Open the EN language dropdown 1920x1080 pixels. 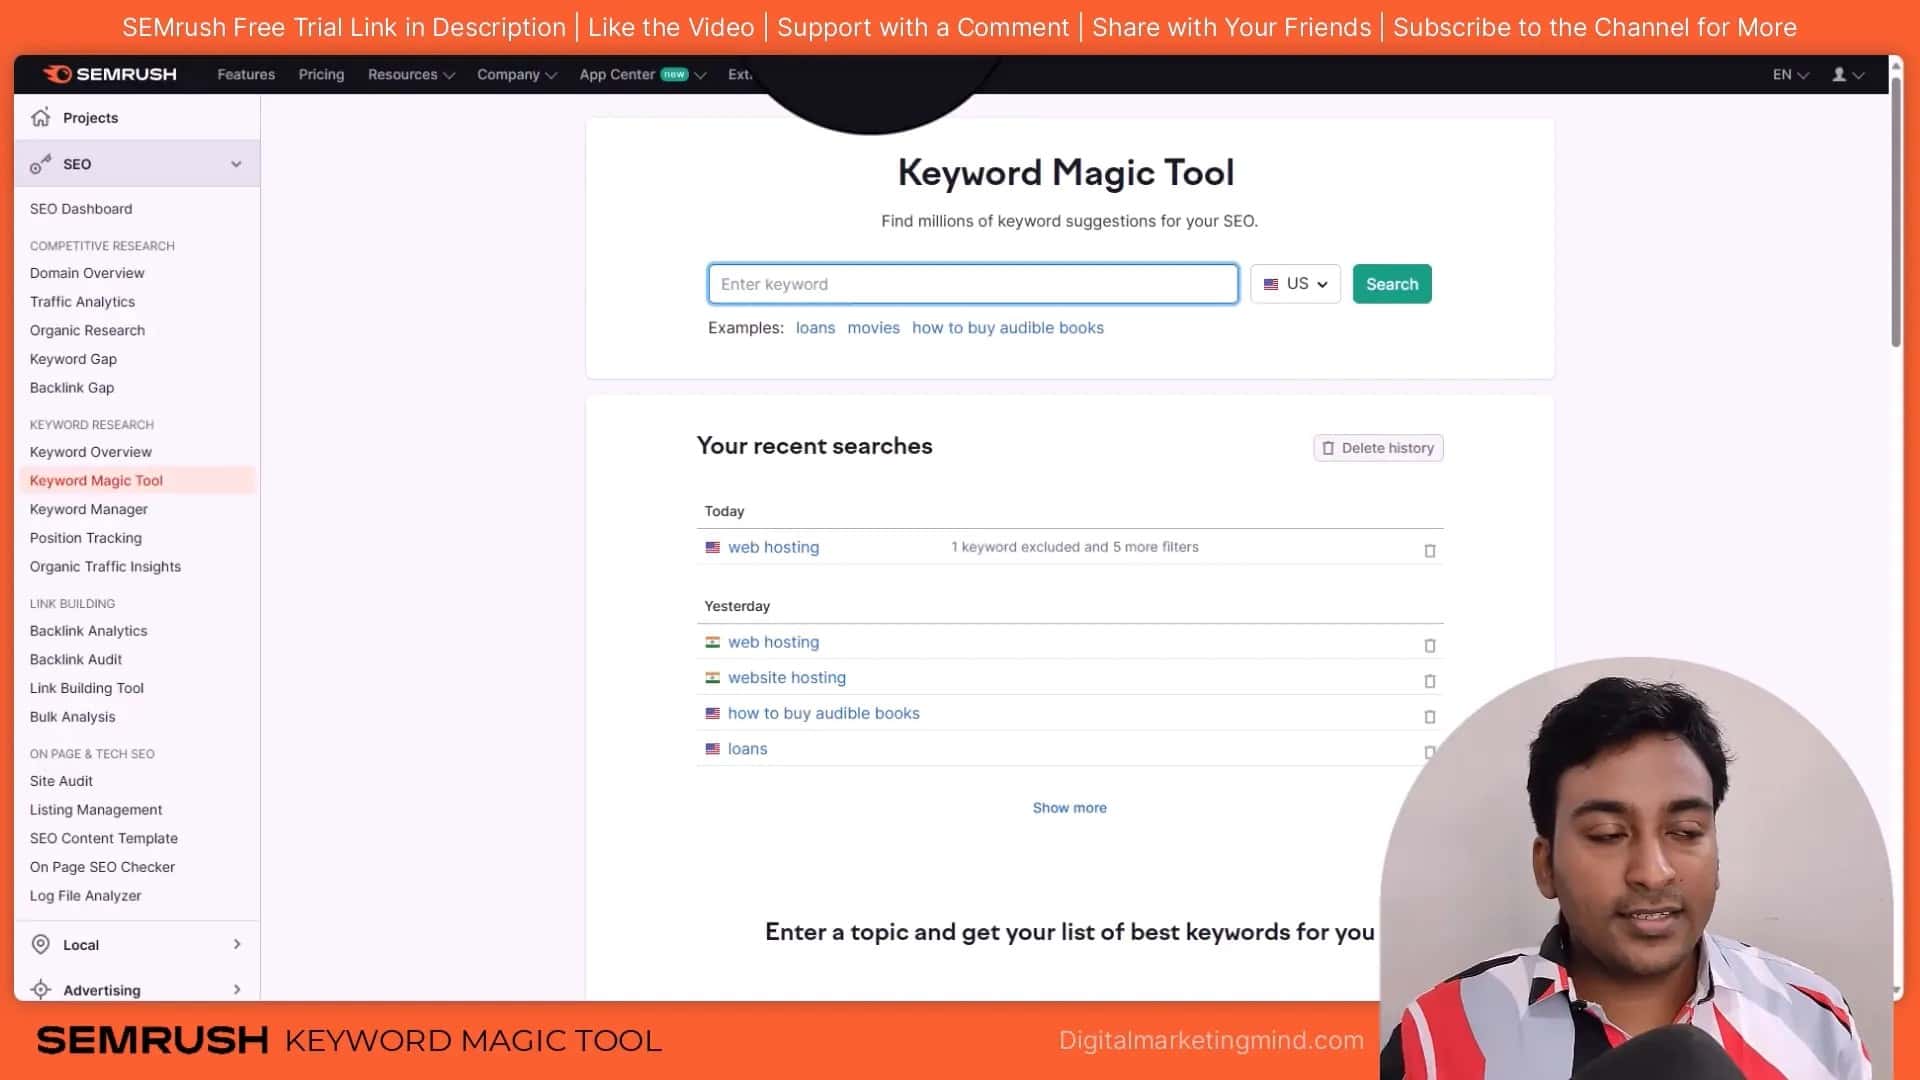tap(1788, 74)
